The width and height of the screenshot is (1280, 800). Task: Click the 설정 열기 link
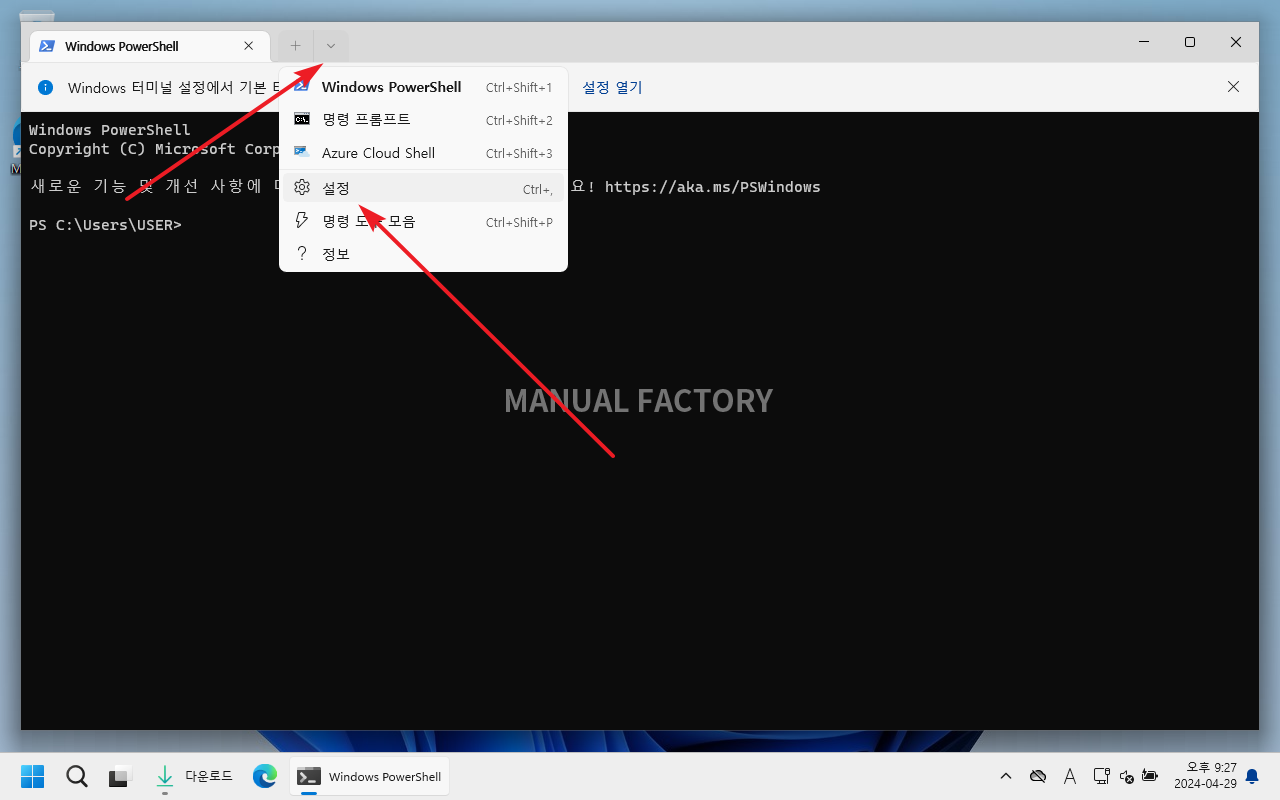[x=612, y=88]
